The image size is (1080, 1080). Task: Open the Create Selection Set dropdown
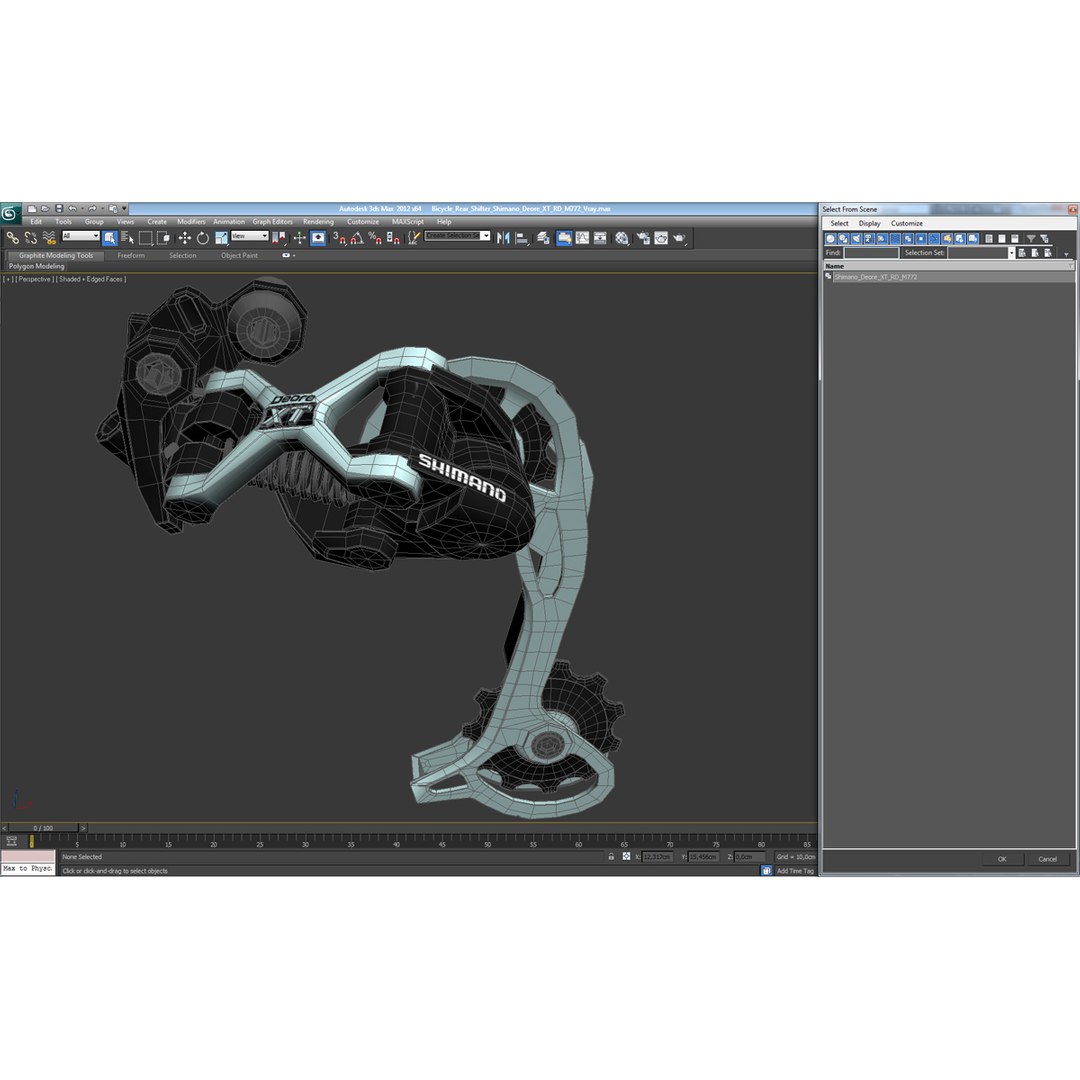tap(486, 236)
